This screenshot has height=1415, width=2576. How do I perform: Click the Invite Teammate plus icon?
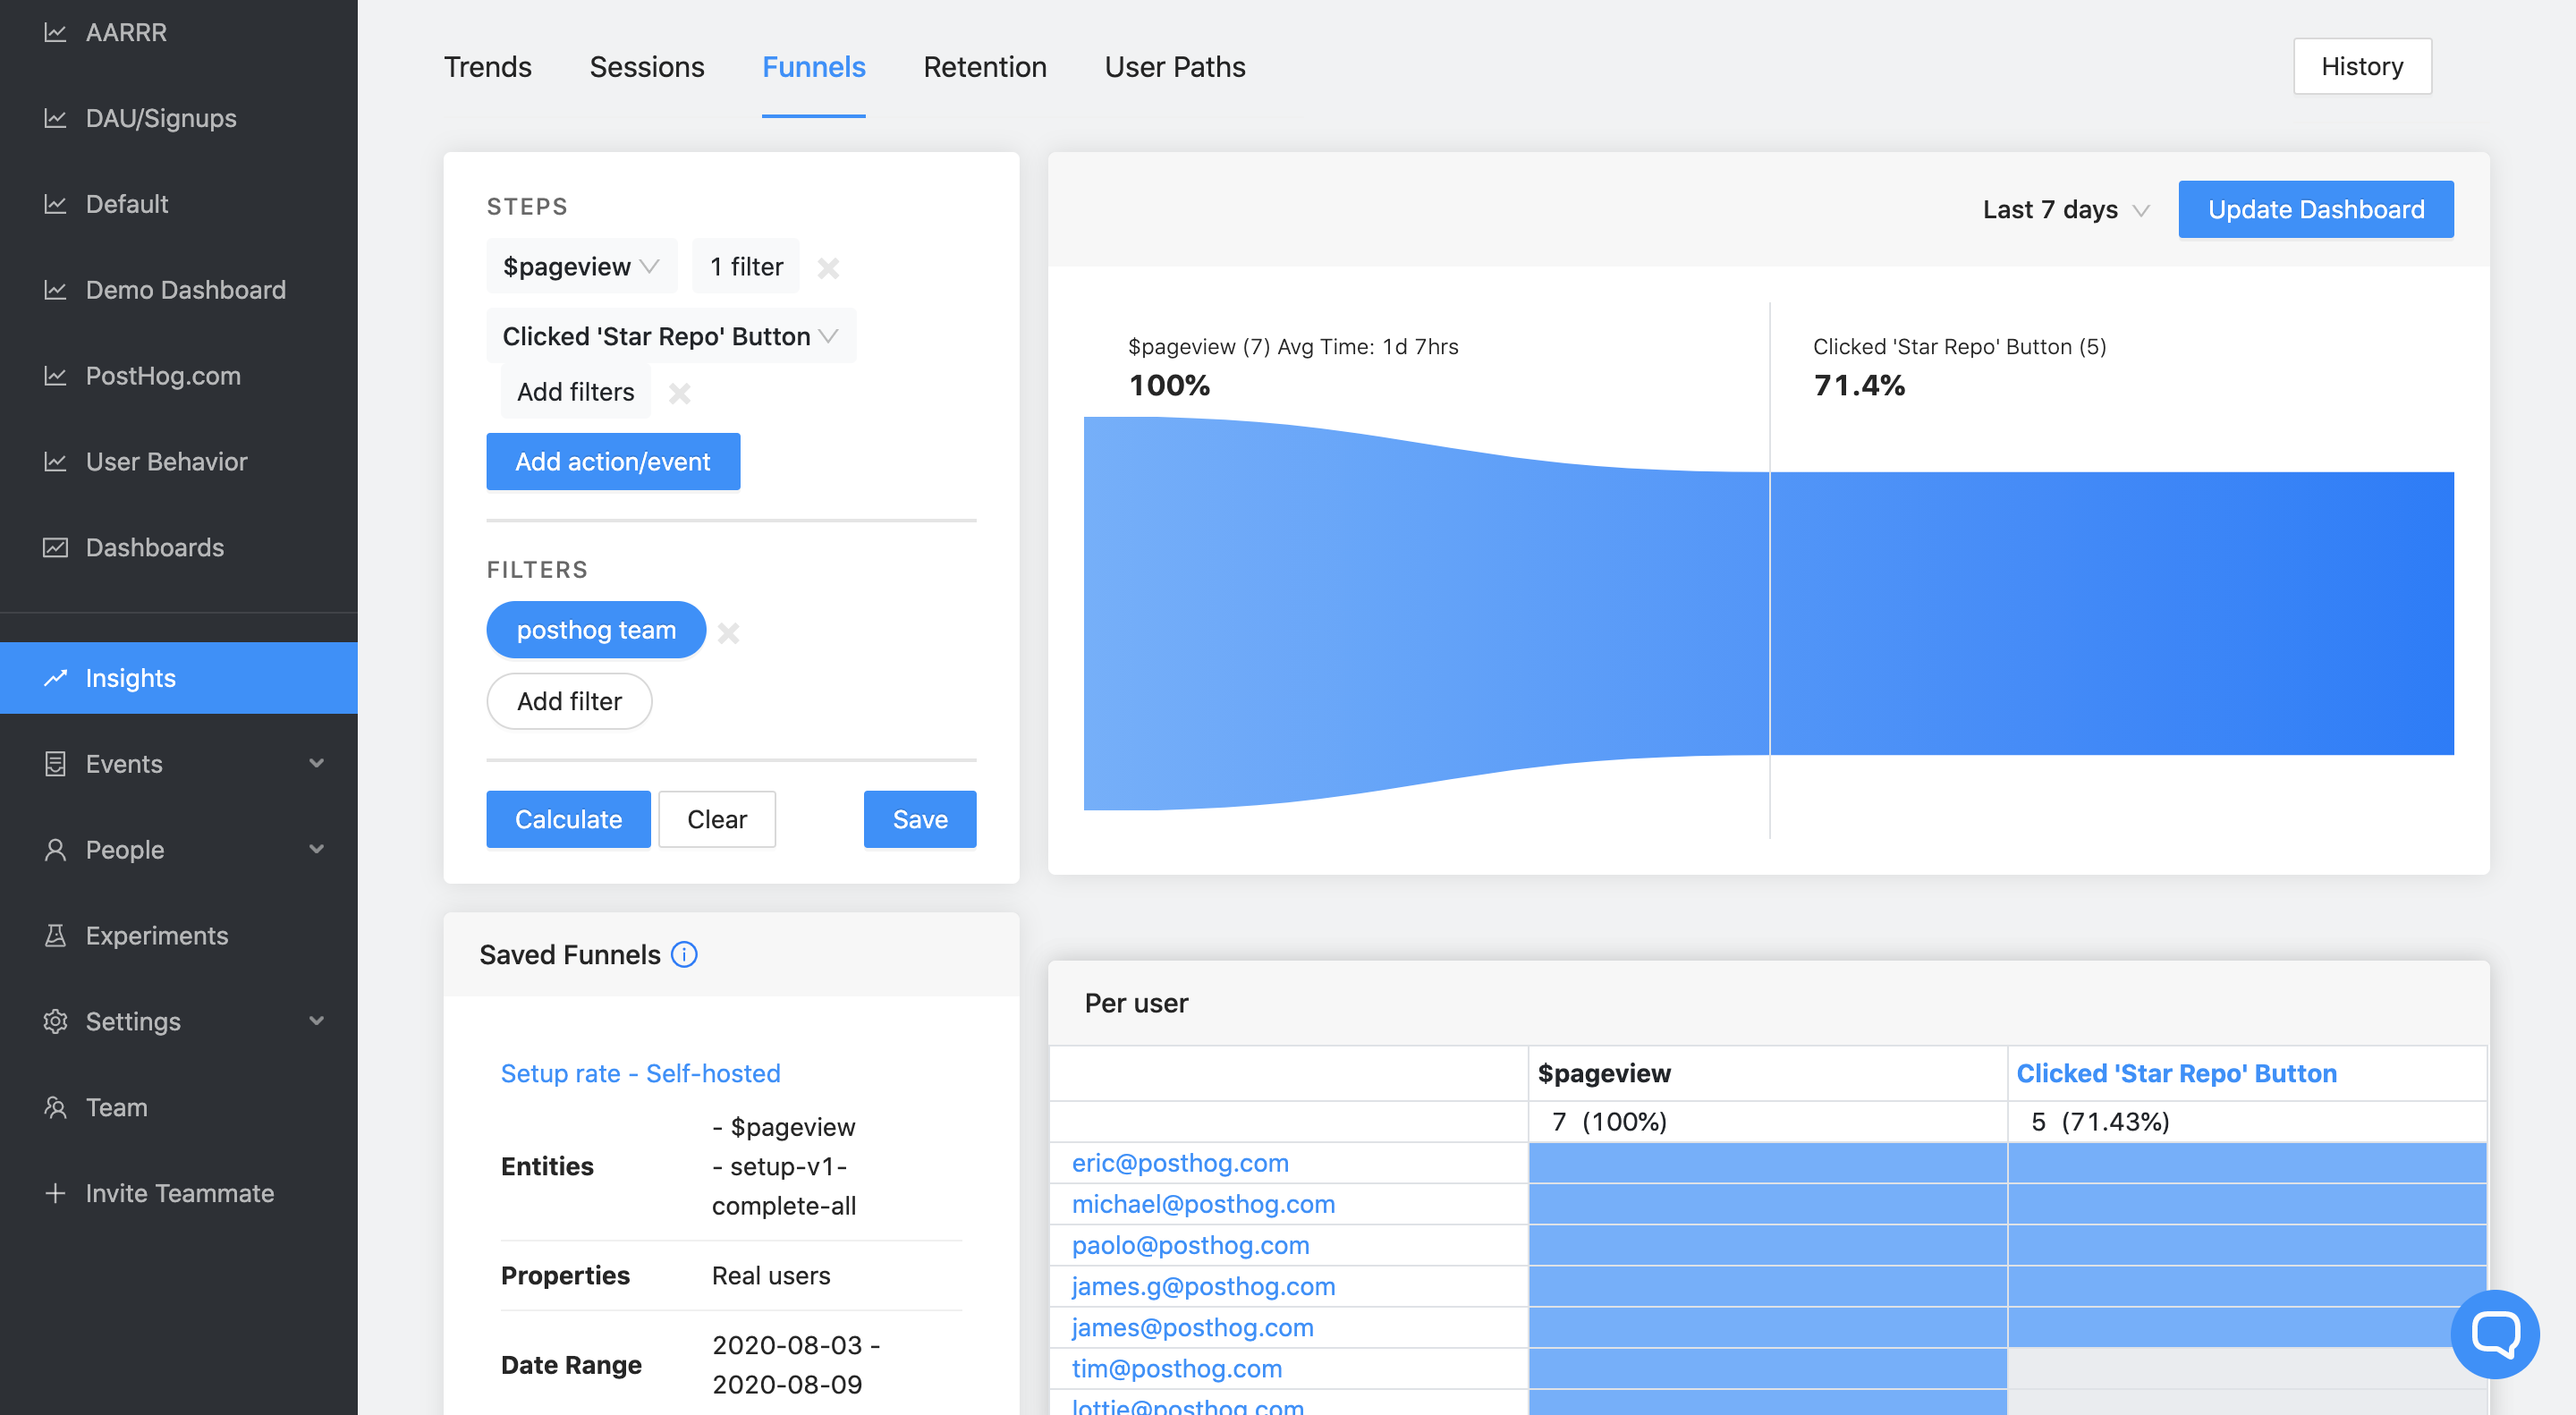[x=56, y=1193]
